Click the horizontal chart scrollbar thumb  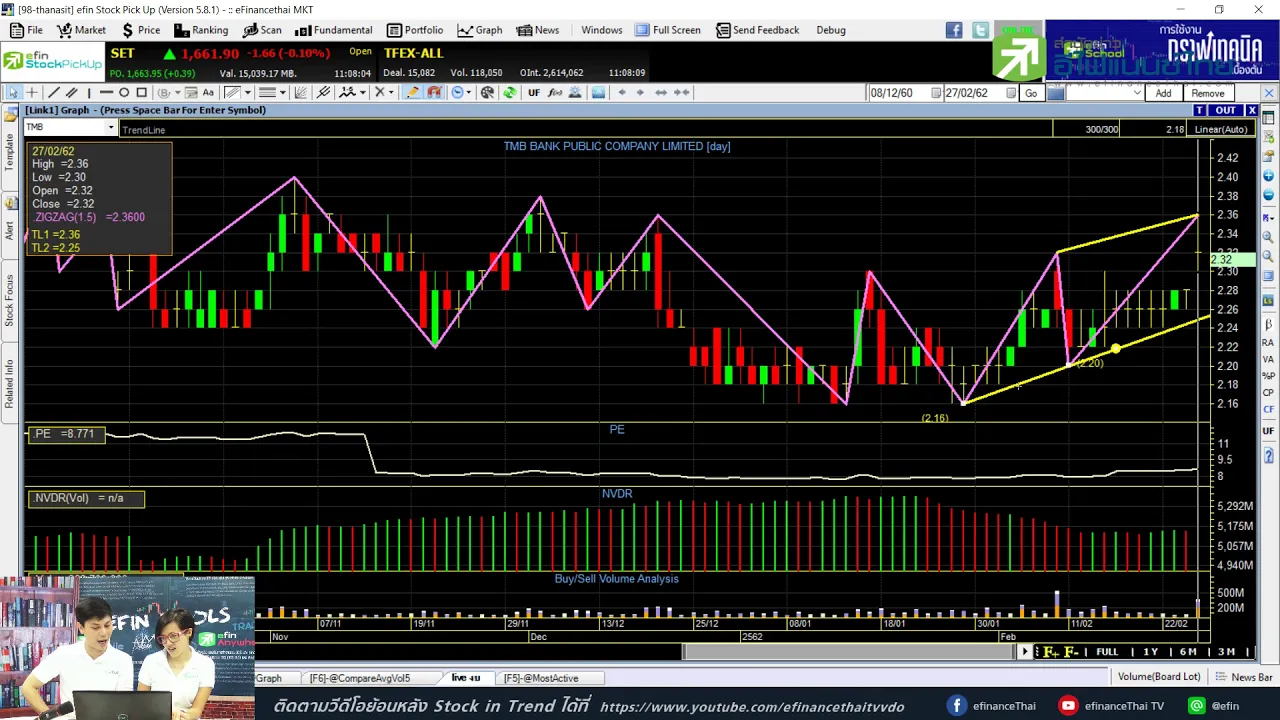[848, 652]
